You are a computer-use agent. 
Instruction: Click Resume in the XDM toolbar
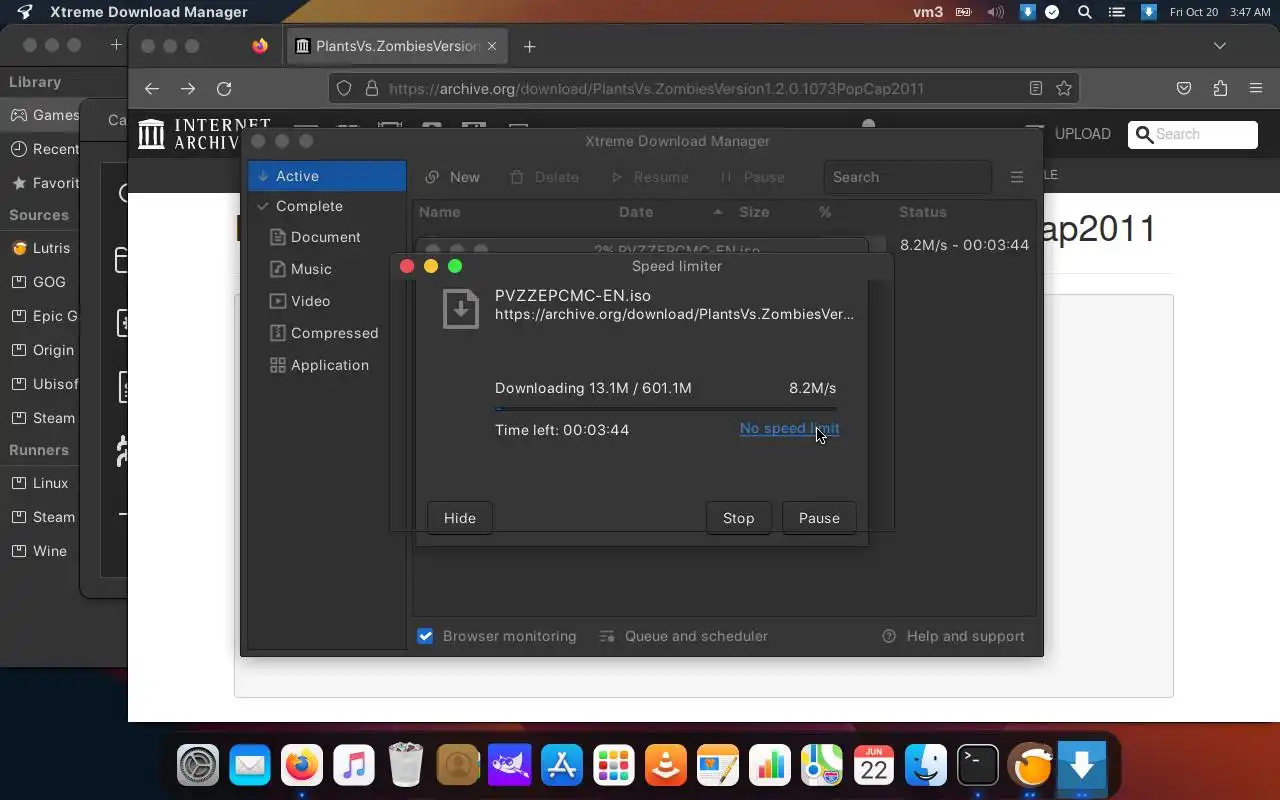tap(649, 177)
